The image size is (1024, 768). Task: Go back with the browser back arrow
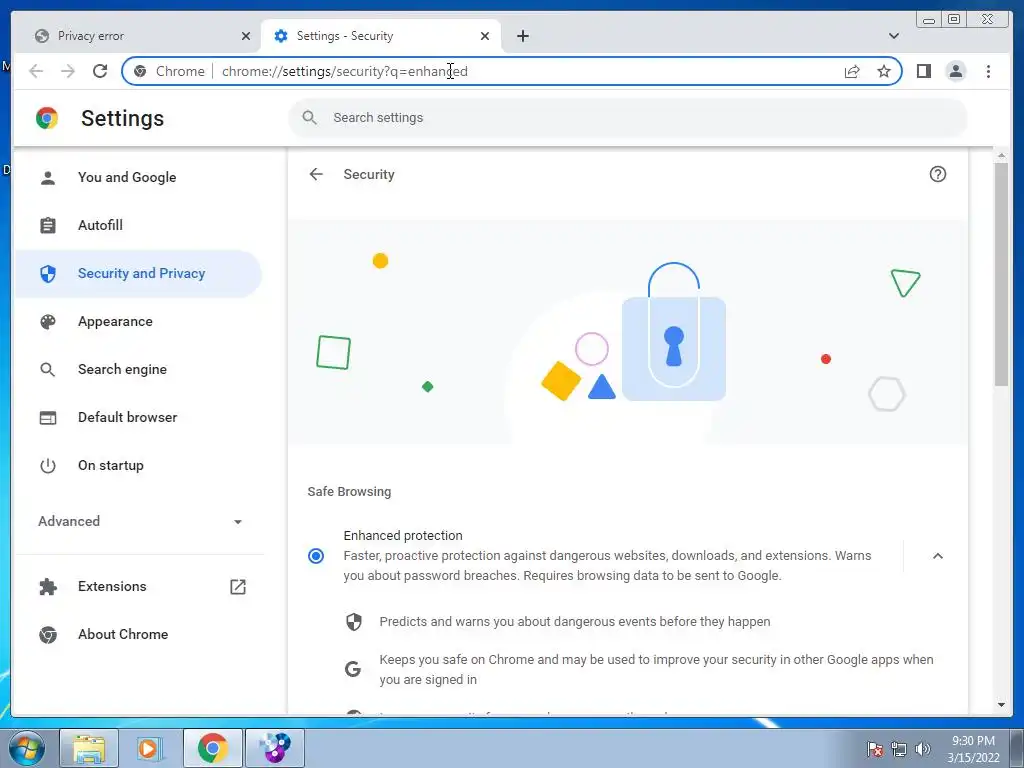point(36,71)
